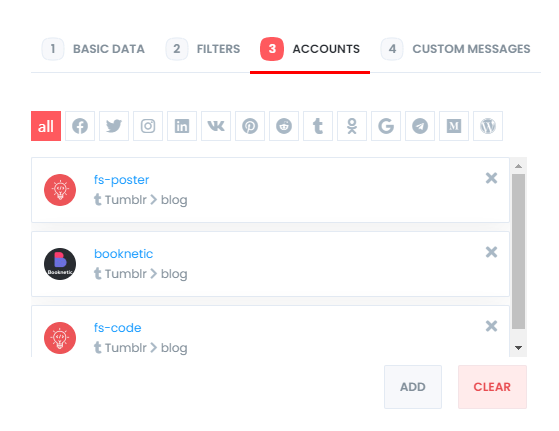559x431 pixels.
Task: Remove the booknetic account
Action: (491, 252)
